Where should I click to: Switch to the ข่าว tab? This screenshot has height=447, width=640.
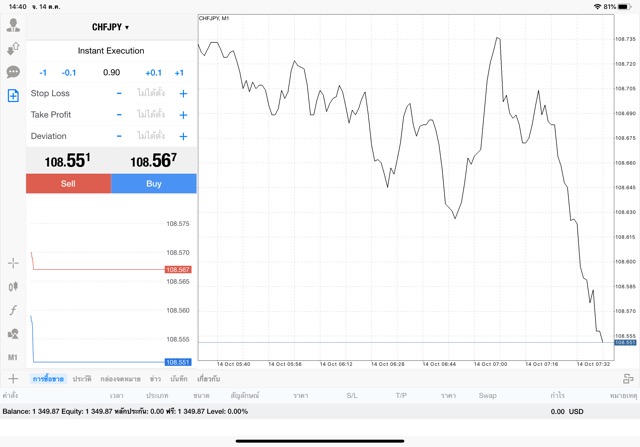click(x=155, y=379)
